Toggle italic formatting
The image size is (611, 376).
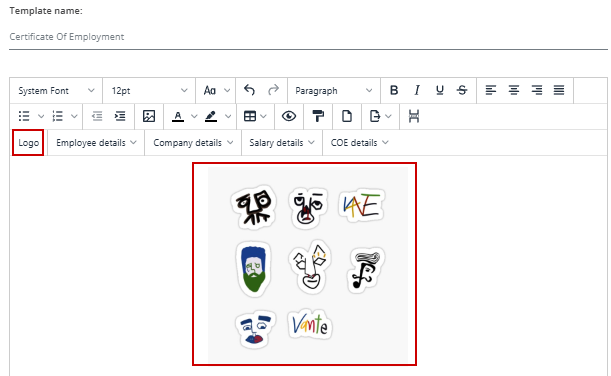417,90
